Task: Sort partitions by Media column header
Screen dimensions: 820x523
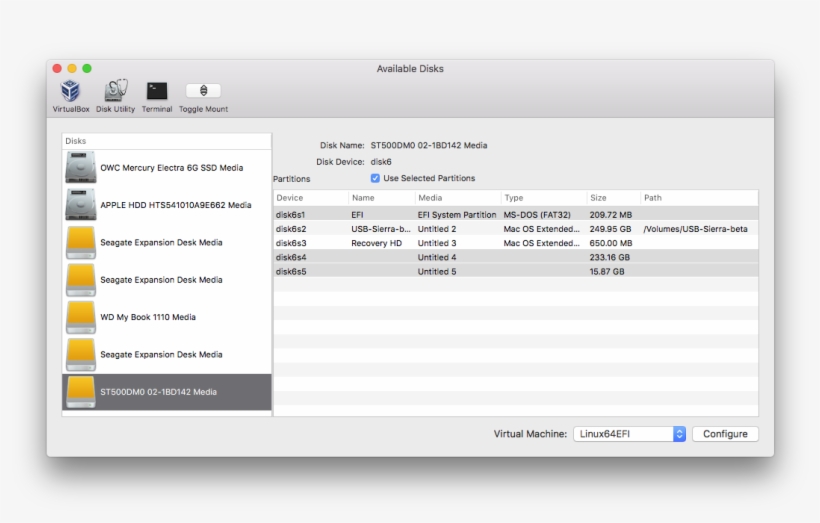Action: tap(458, 198)
